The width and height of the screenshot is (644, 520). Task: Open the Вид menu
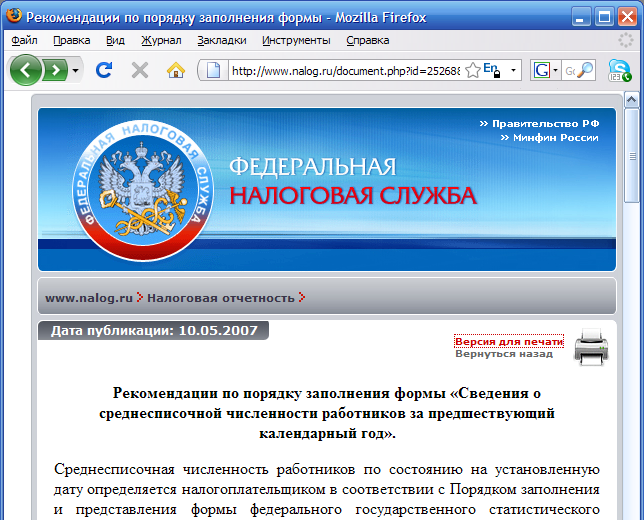click(115, 40)
